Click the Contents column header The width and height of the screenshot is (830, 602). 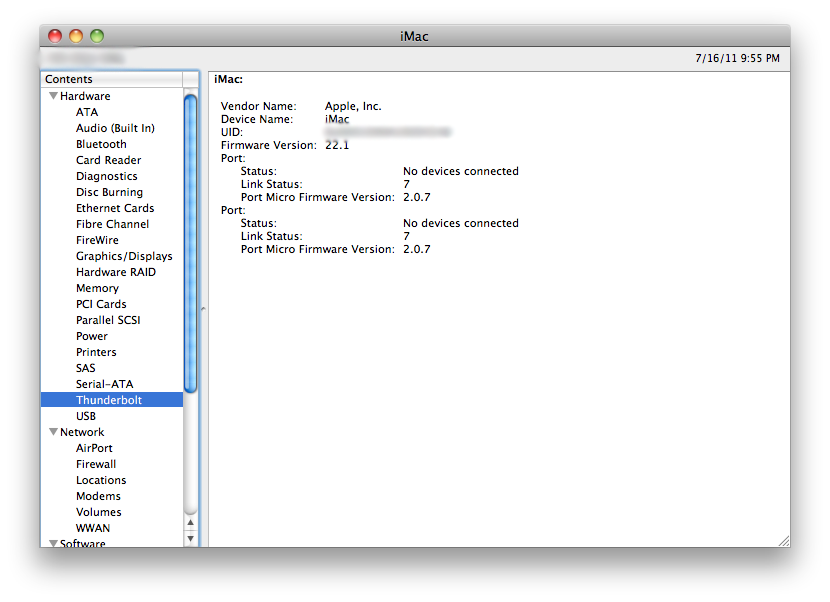[112, 79]
